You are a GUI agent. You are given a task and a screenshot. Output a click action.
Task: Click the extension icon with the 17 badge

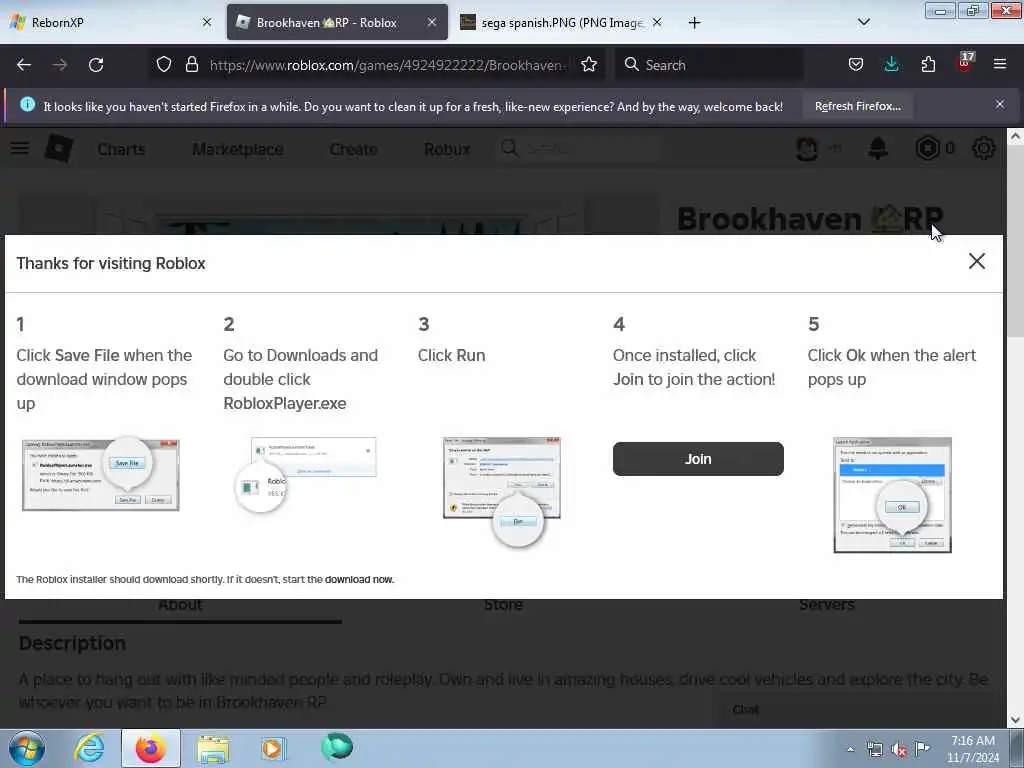click(965, 63)
